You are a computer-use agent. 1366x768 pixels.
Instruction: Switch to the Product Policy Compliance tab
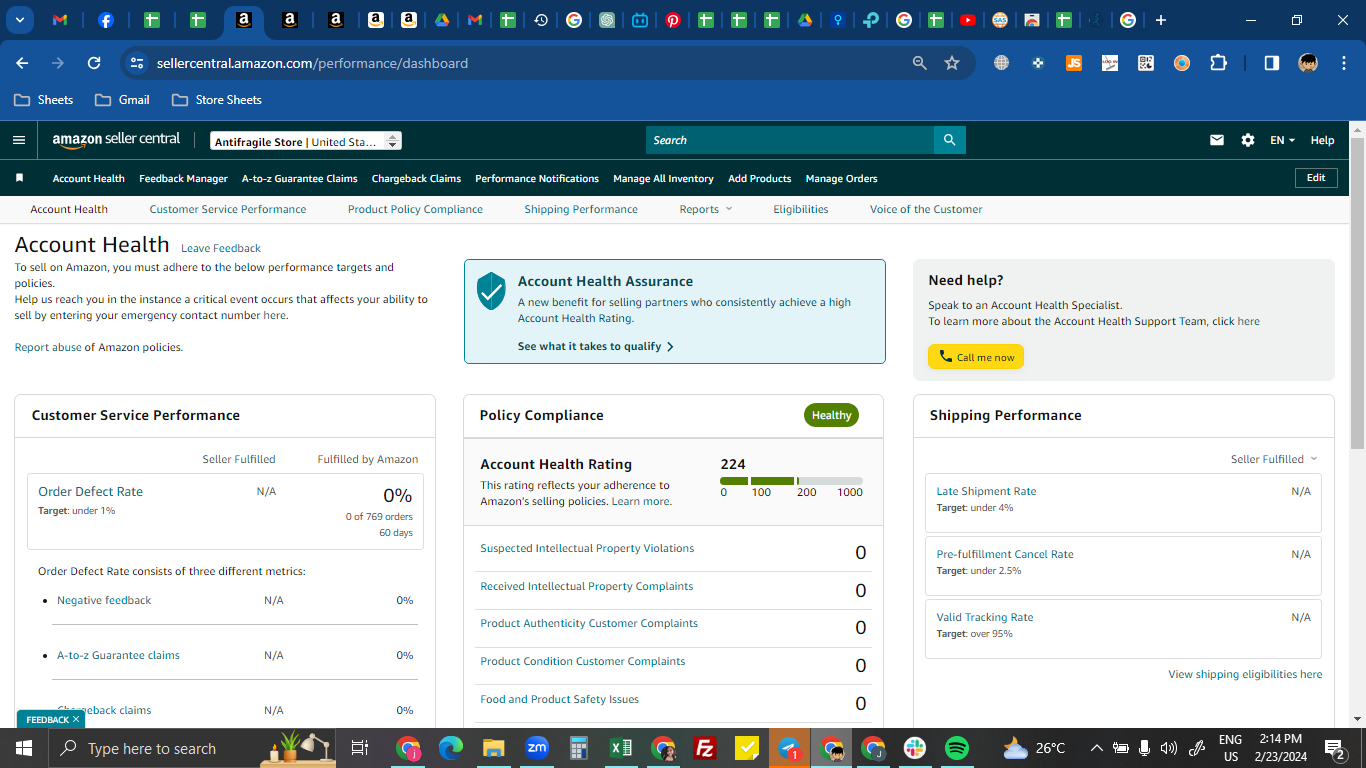click(x=415, y=209)
